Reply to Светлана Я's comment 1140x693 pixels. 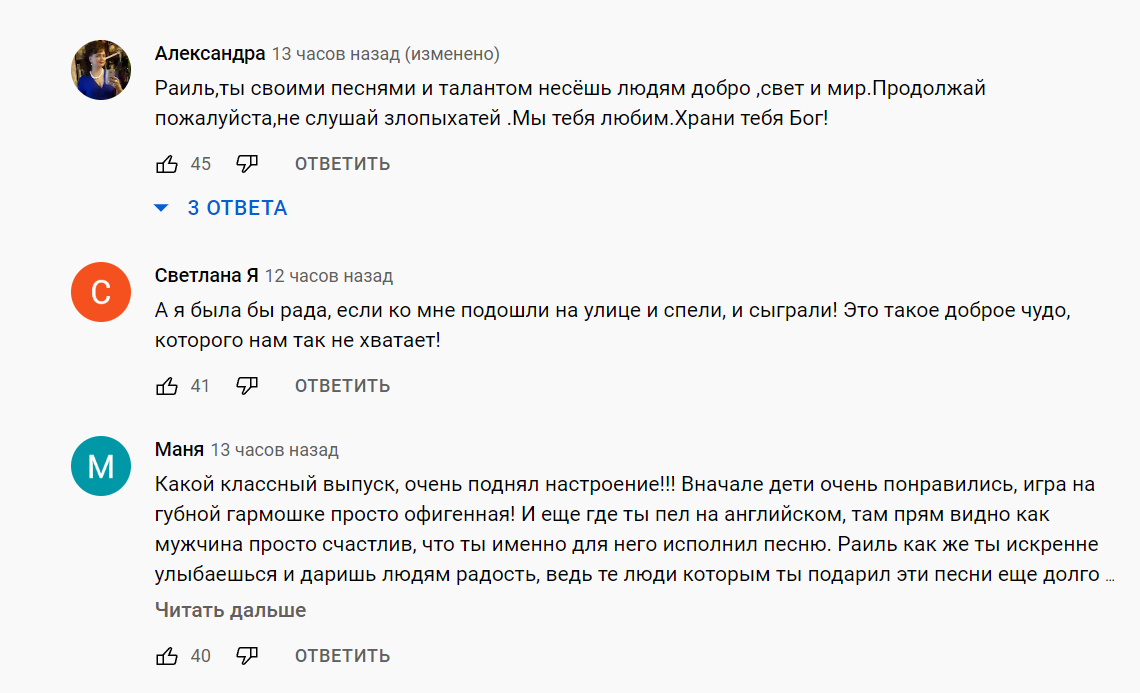[x=342, y=386]
